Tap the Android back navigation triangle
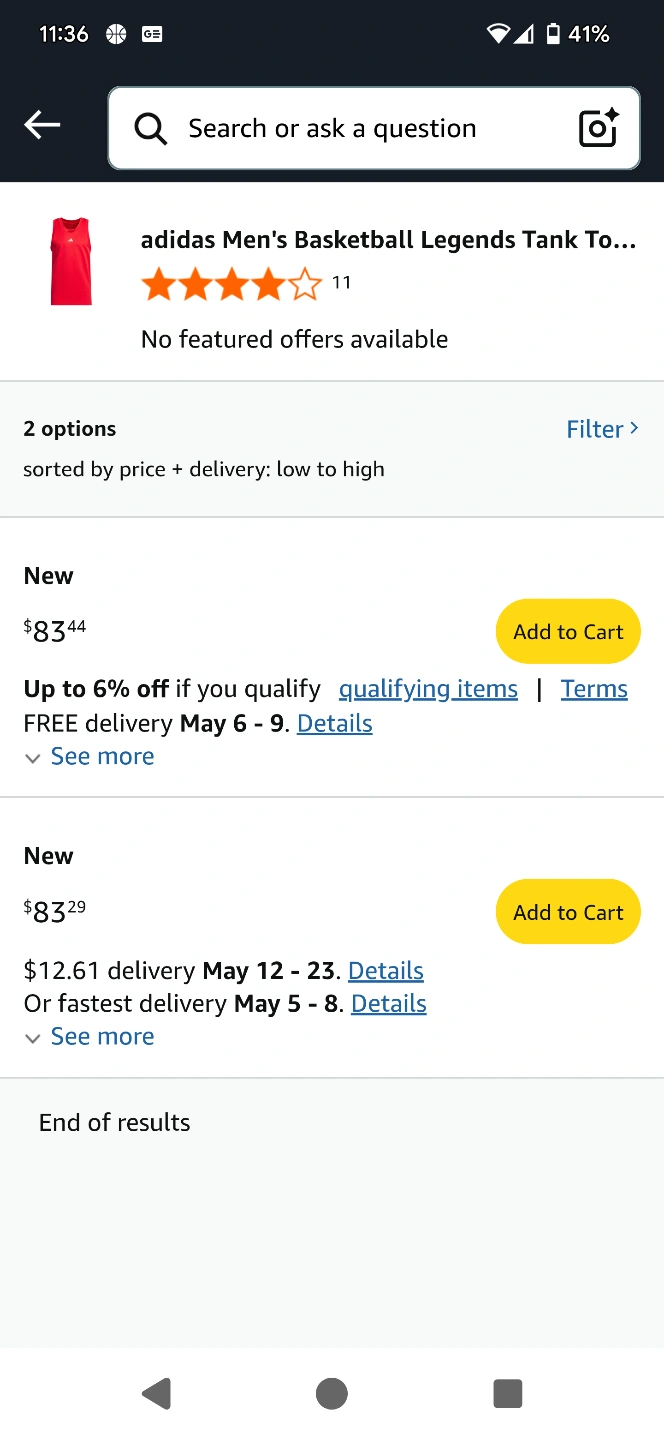Viewport: 664px width, 1440px height. [x=156, y=1393]
